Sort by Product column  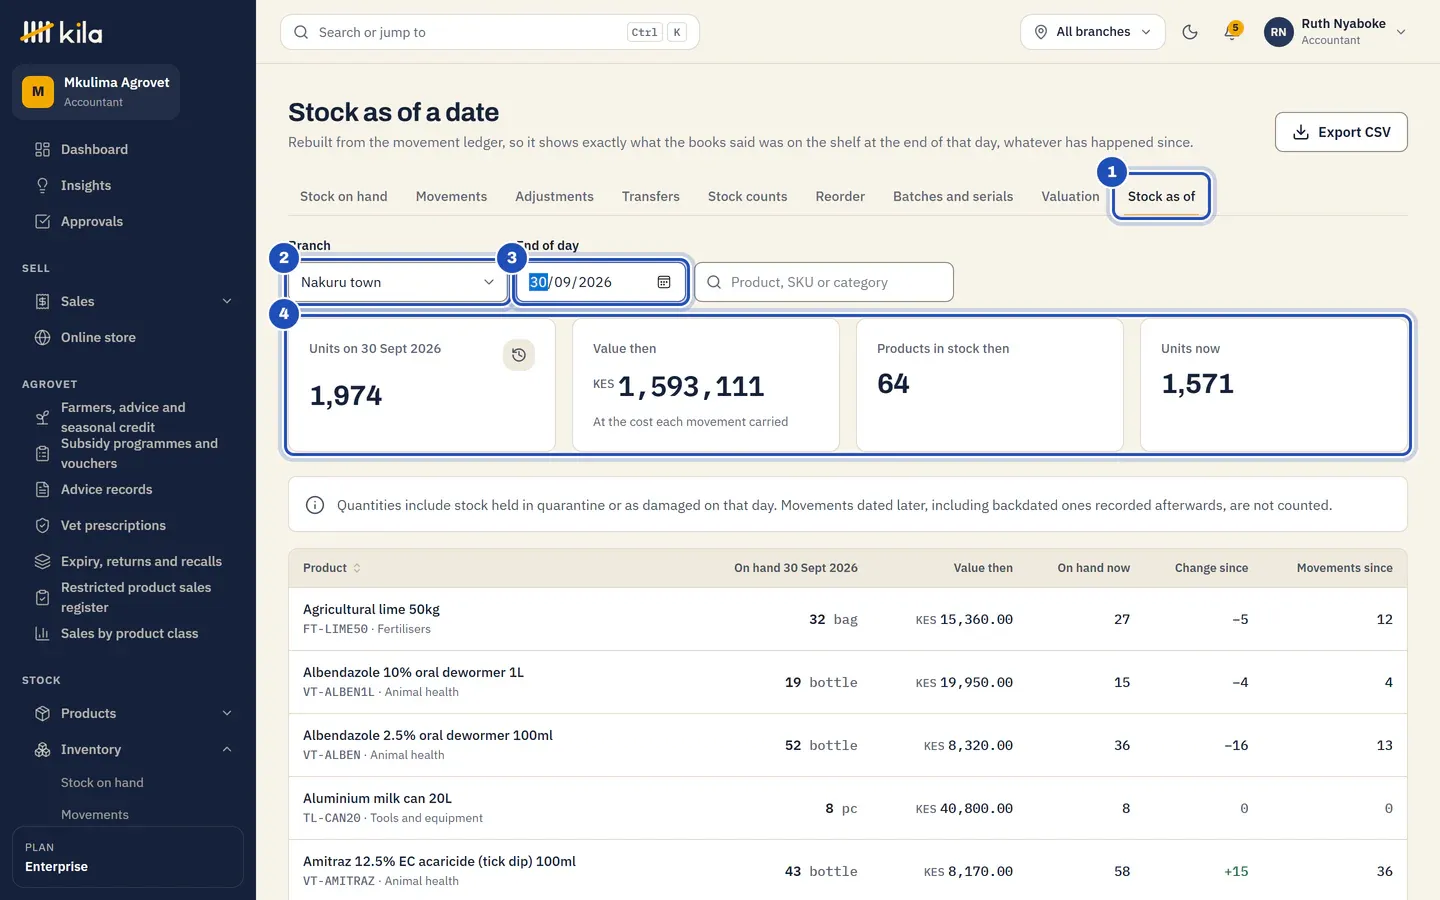click(x=332, y=568)
